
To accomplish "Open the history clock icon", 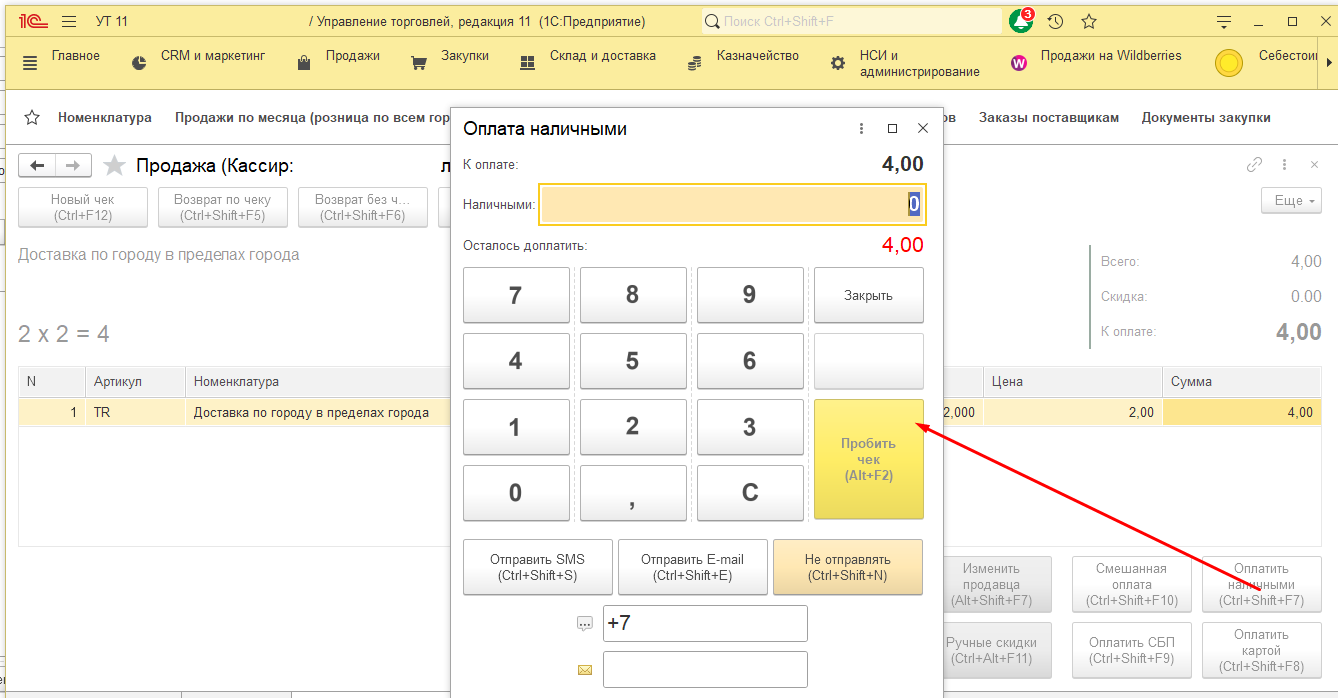I will coord(1055,21).
